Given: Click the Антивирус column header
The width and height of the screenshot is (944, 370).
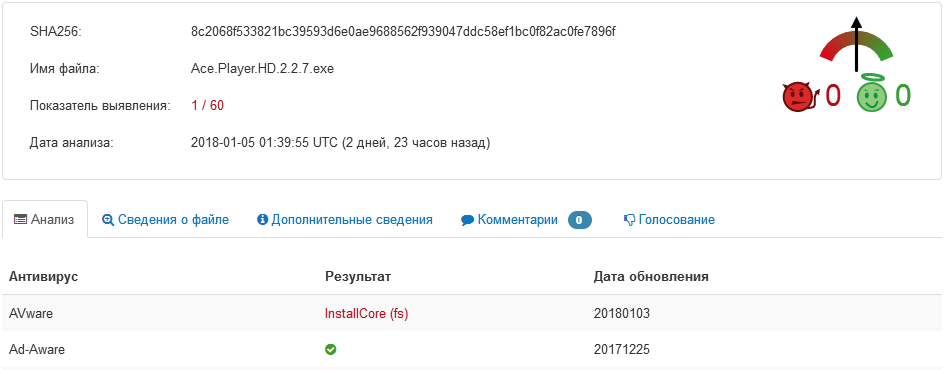Looking at the screenshot, I should point(43,277).
